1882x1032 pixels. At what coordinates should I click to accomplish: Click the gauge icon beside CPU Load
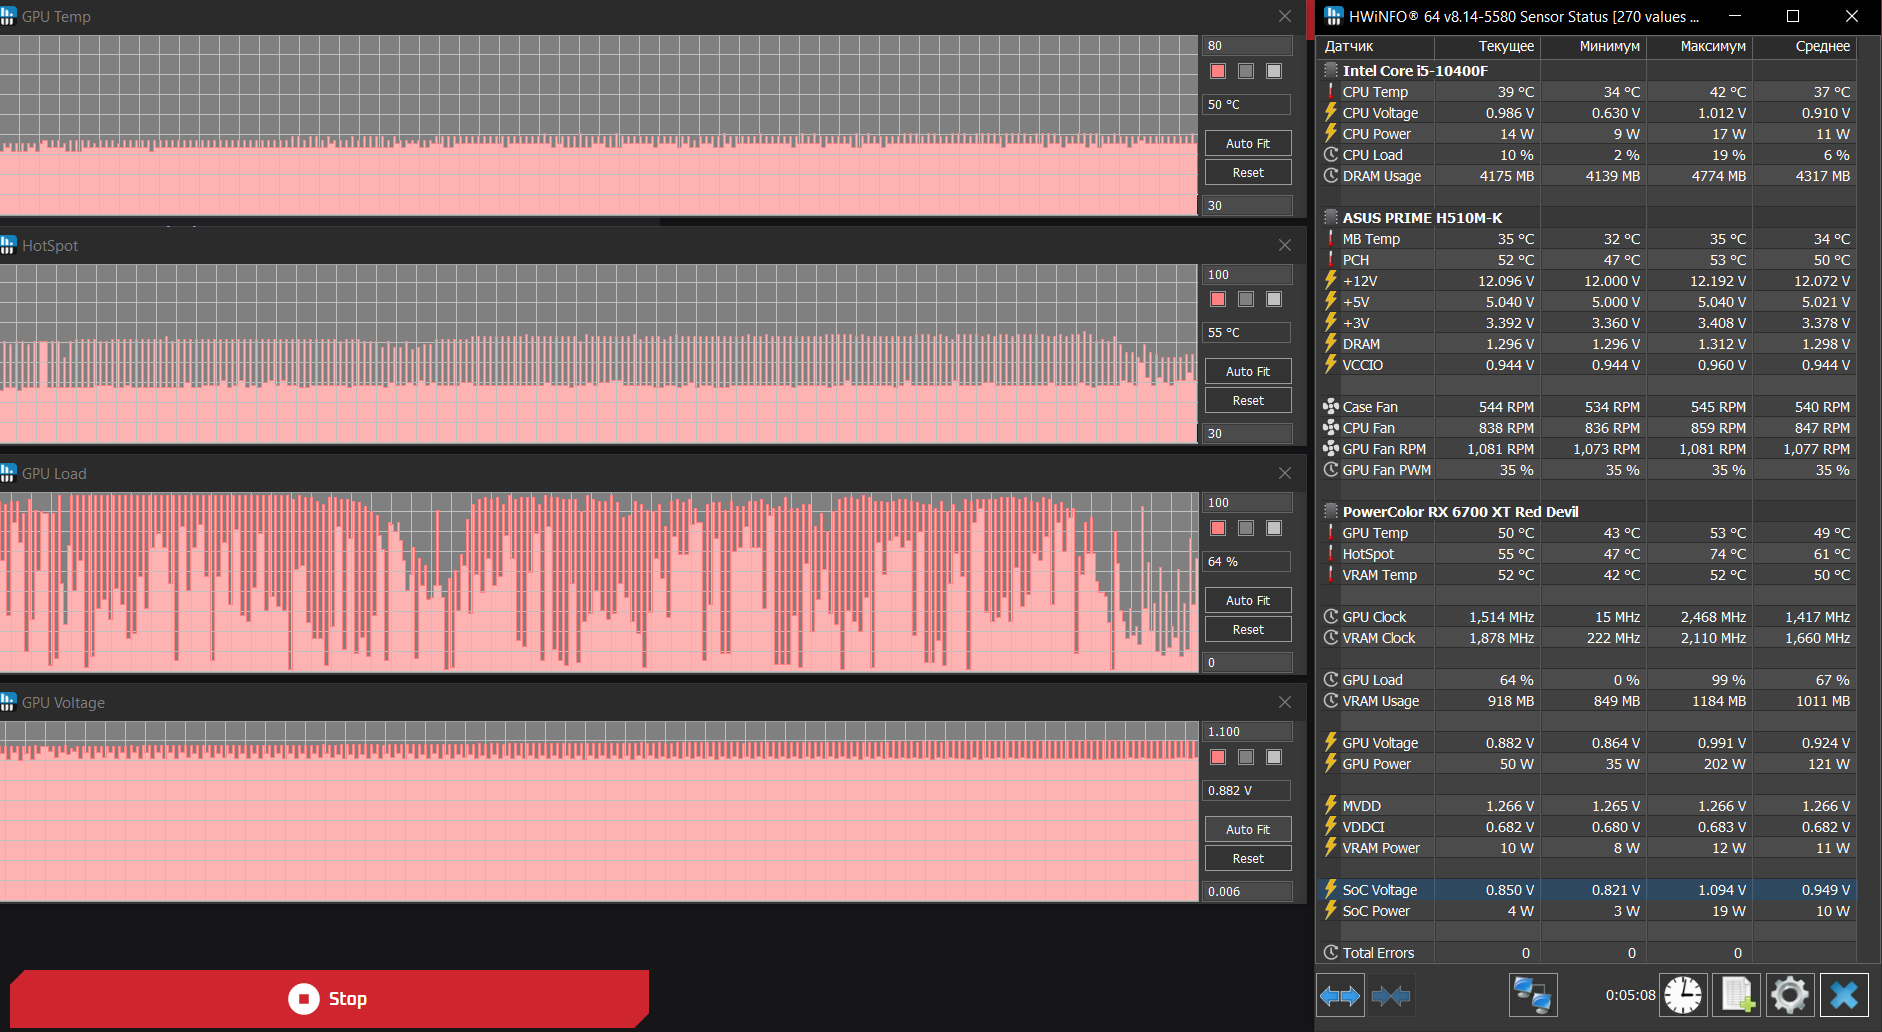tap(1331, 155)
